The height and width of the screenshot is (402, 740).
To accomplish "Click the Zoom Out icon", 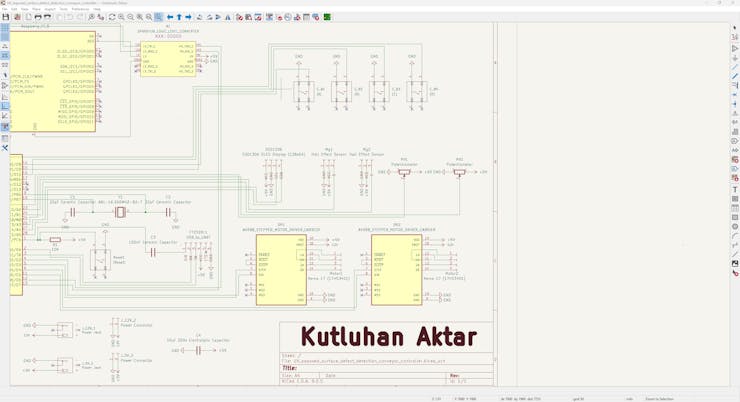I will point(130,17).
